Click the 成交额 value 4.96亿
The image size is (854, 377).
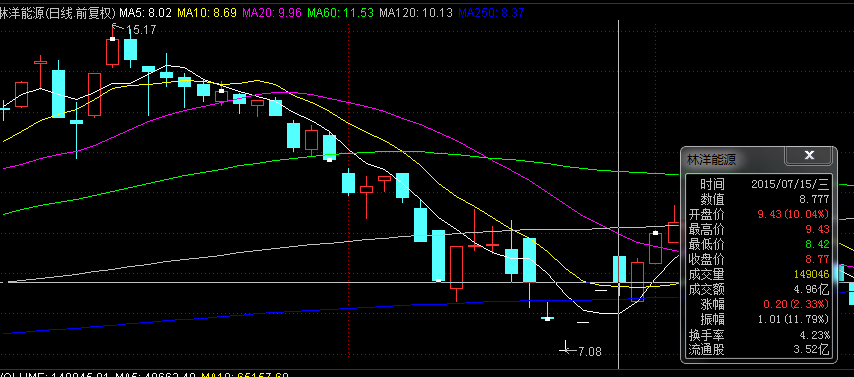tap(813, 289)
